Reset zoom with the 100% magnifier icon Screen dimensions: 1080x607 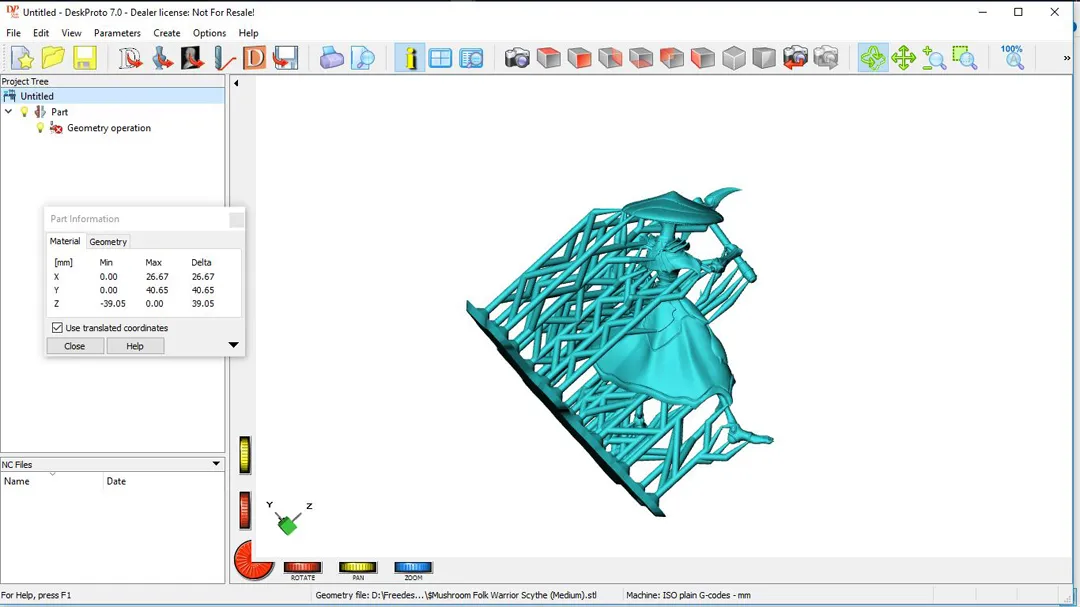[1012, 58]
